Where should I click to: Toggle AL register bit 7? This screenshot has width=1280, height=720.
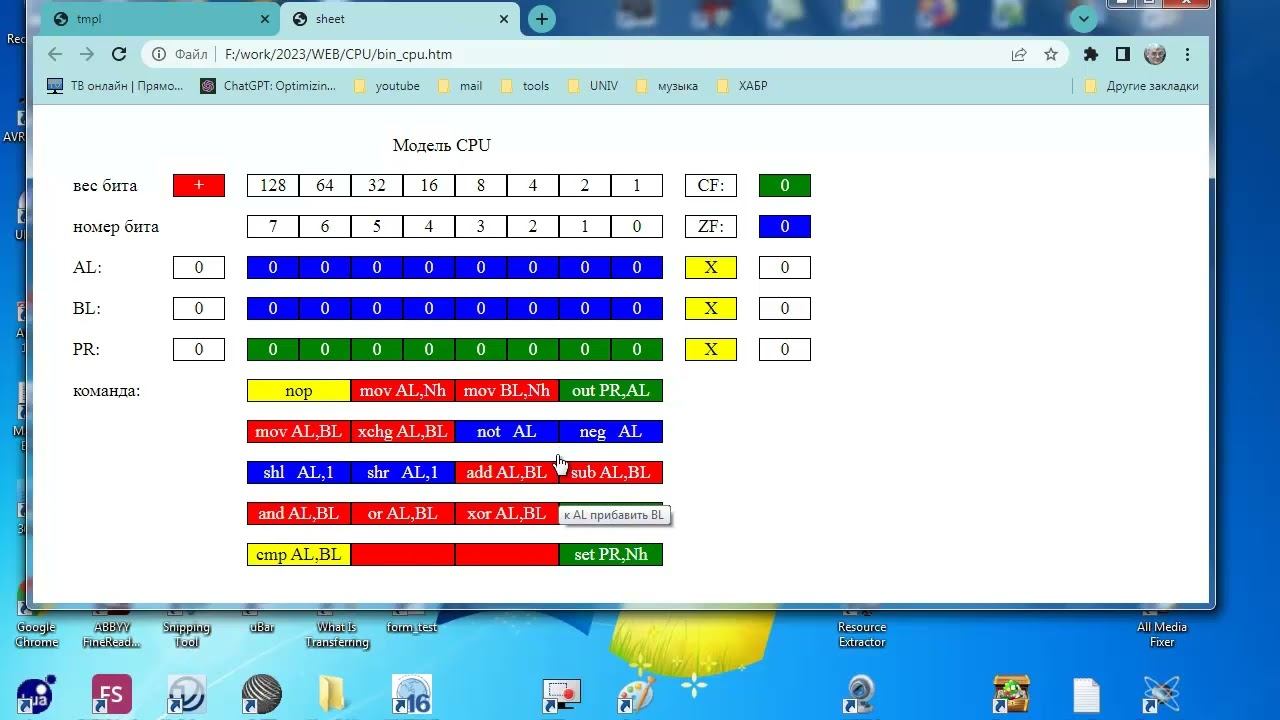click(273, 268)
